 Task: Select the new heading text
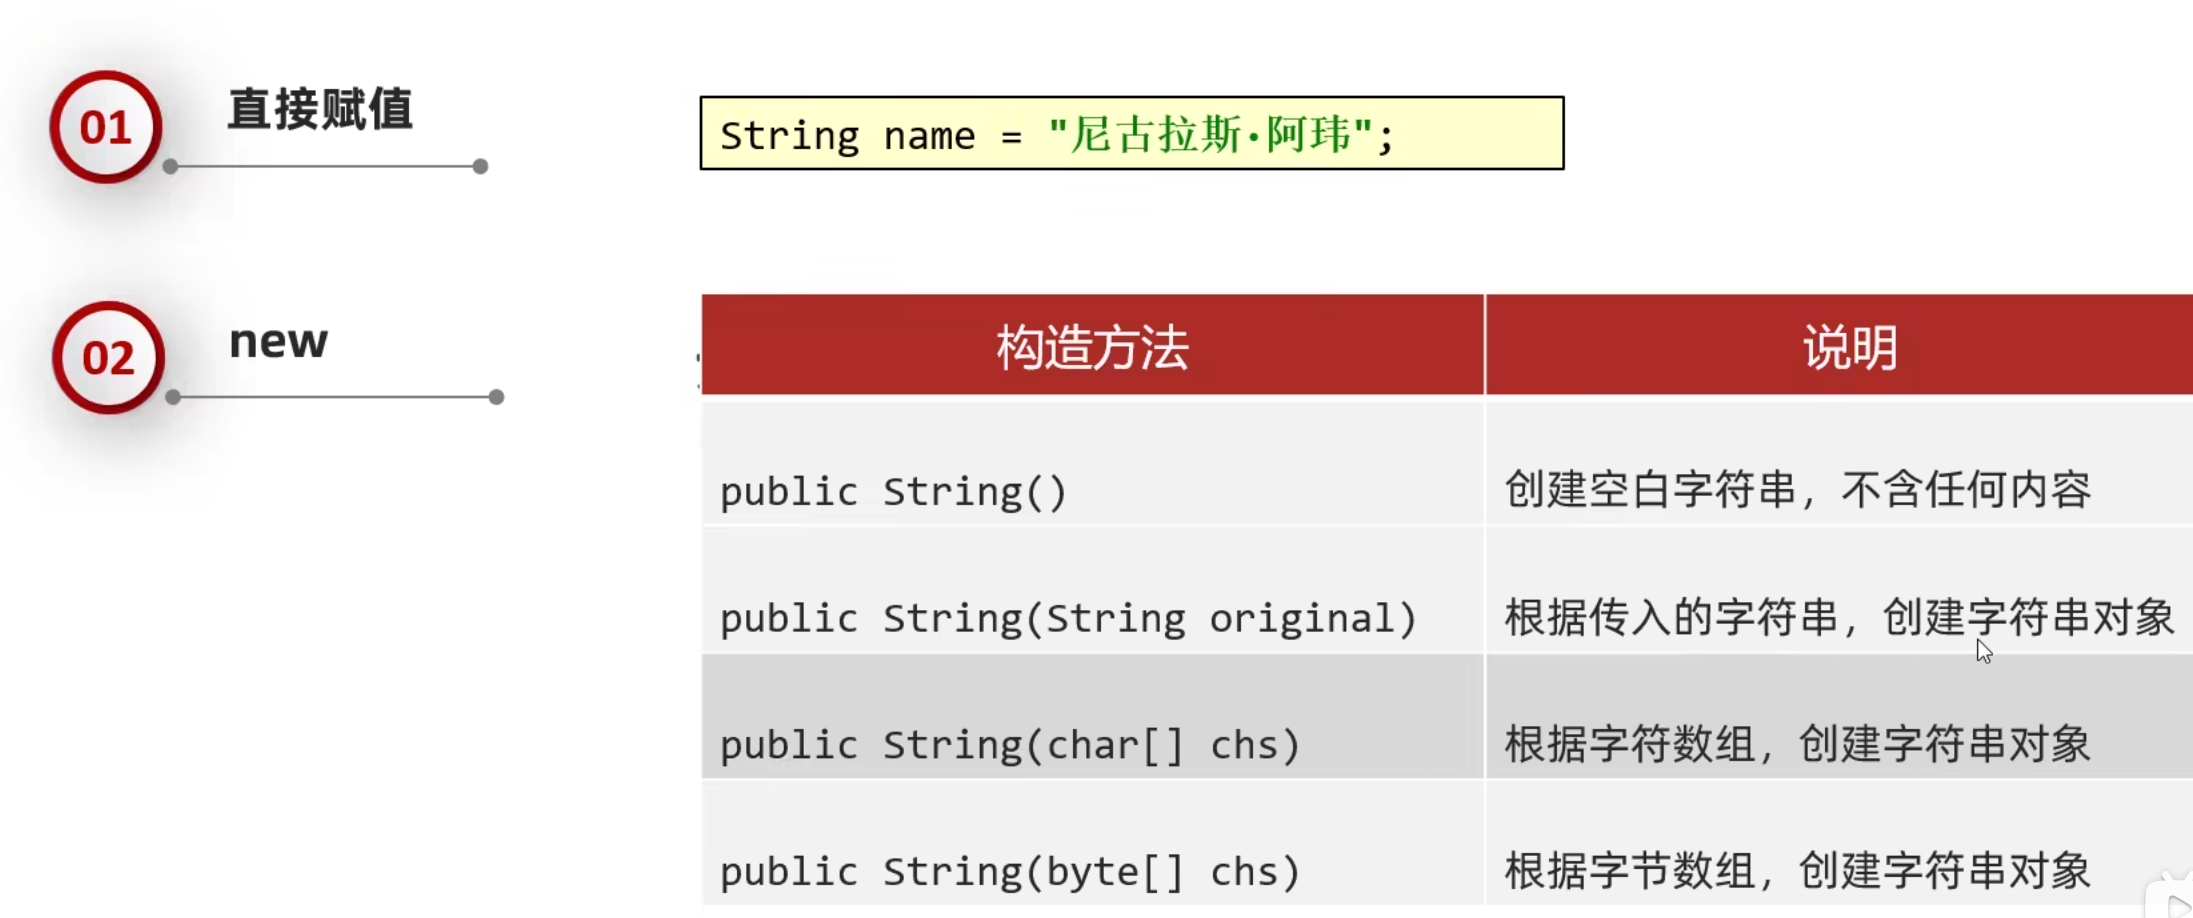tap(278, 342)
